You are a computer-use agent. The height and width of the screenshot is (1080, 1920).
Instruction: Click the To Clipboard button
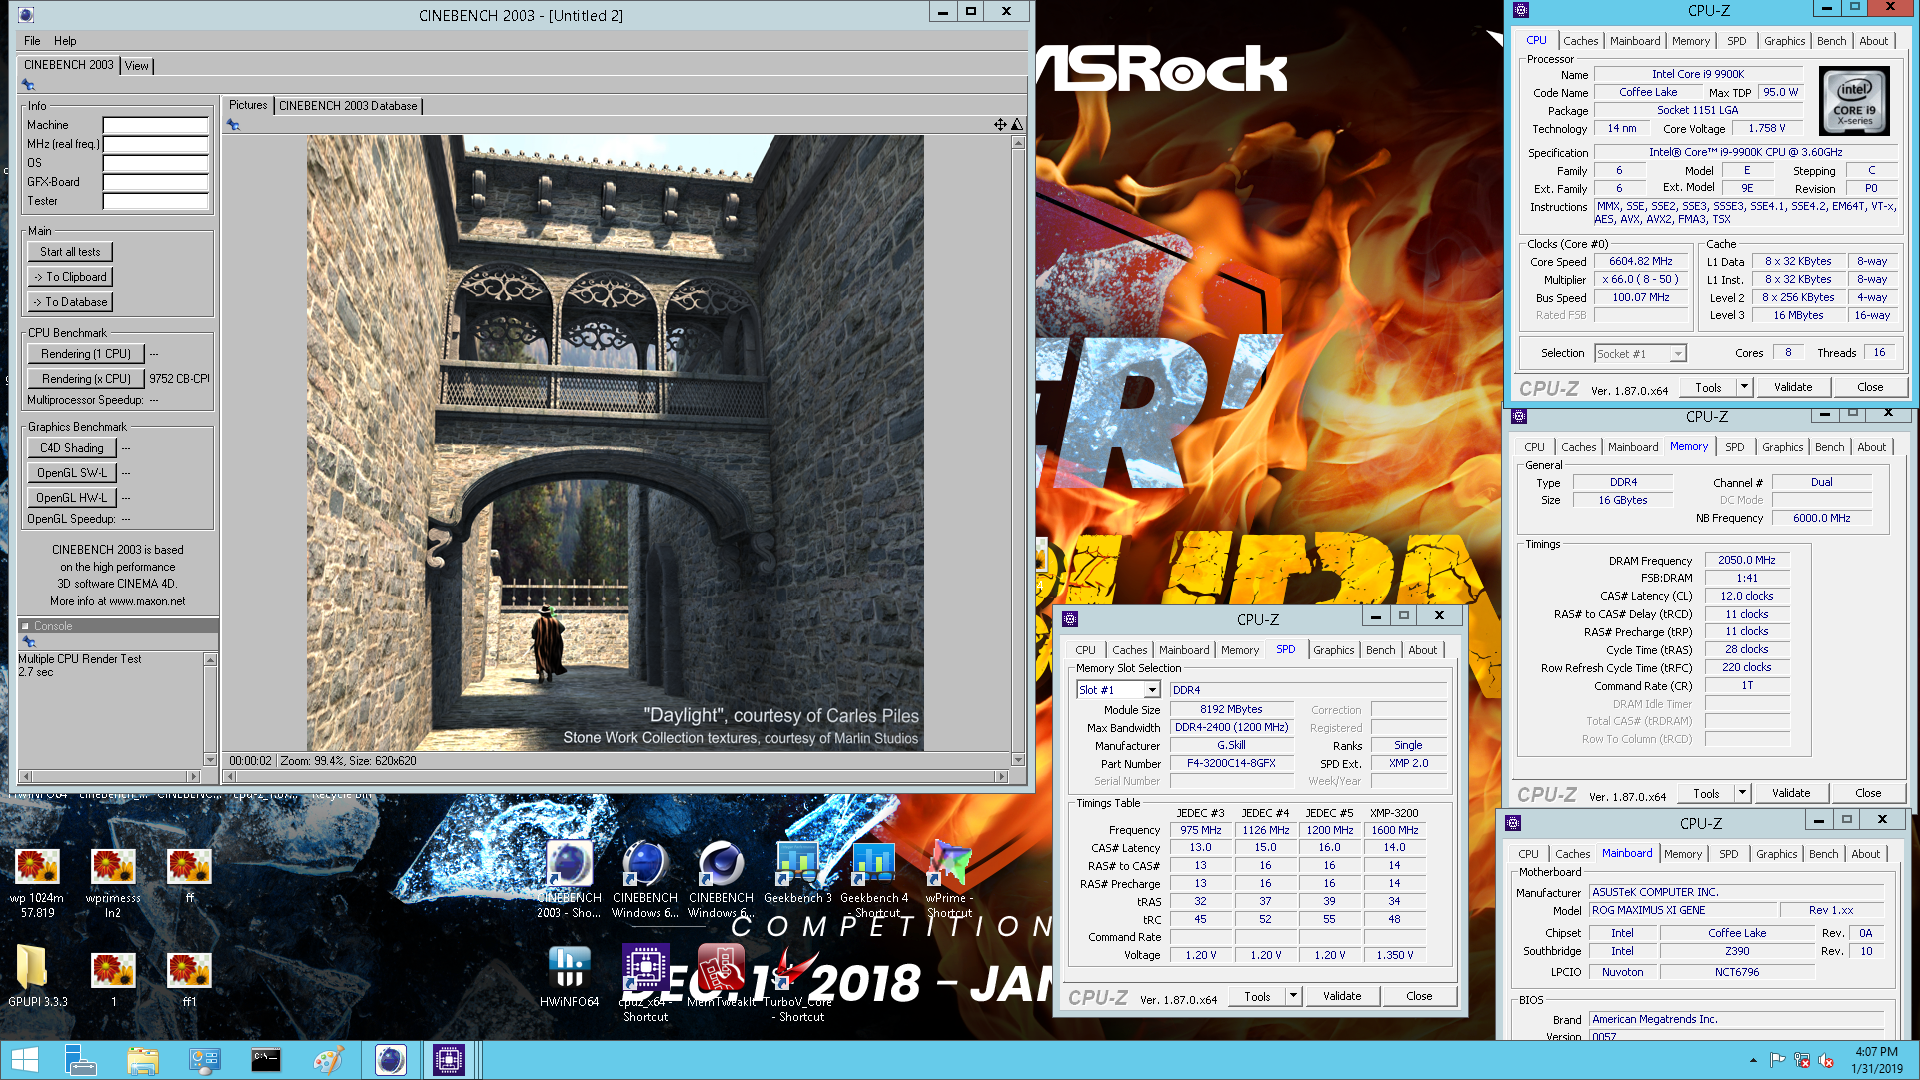(70, 277)
